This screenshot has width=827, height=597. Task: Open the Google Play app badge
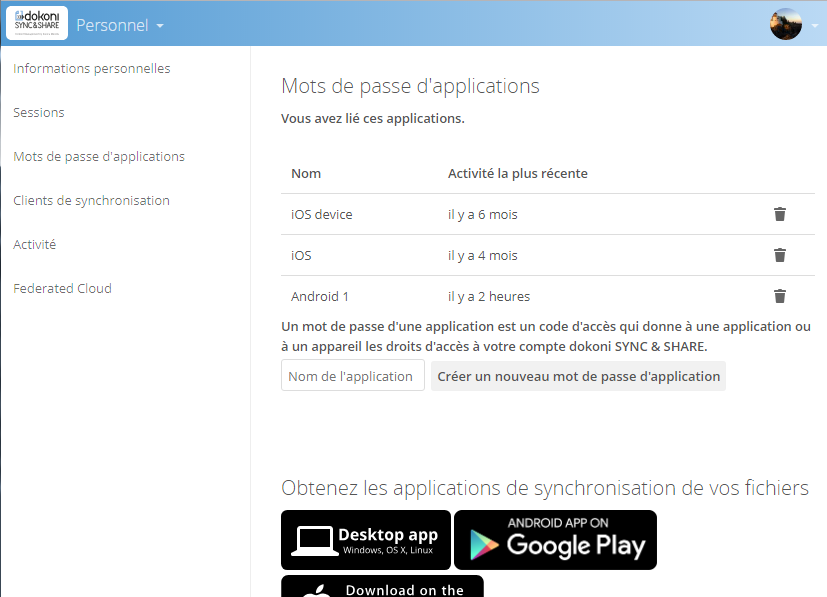pos(555,540)
